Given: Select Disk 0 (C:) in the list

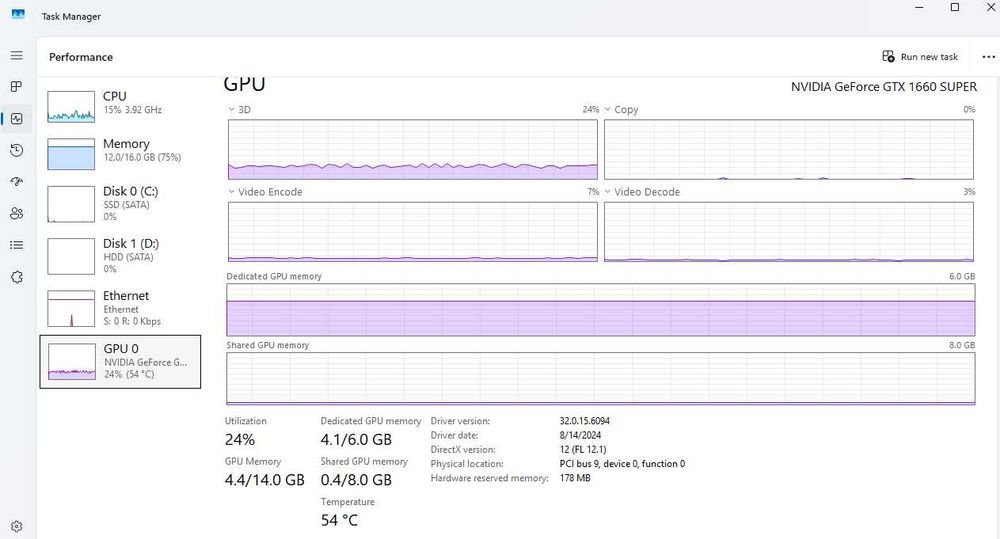Looking at the screenshot, I should click(119, 203).
